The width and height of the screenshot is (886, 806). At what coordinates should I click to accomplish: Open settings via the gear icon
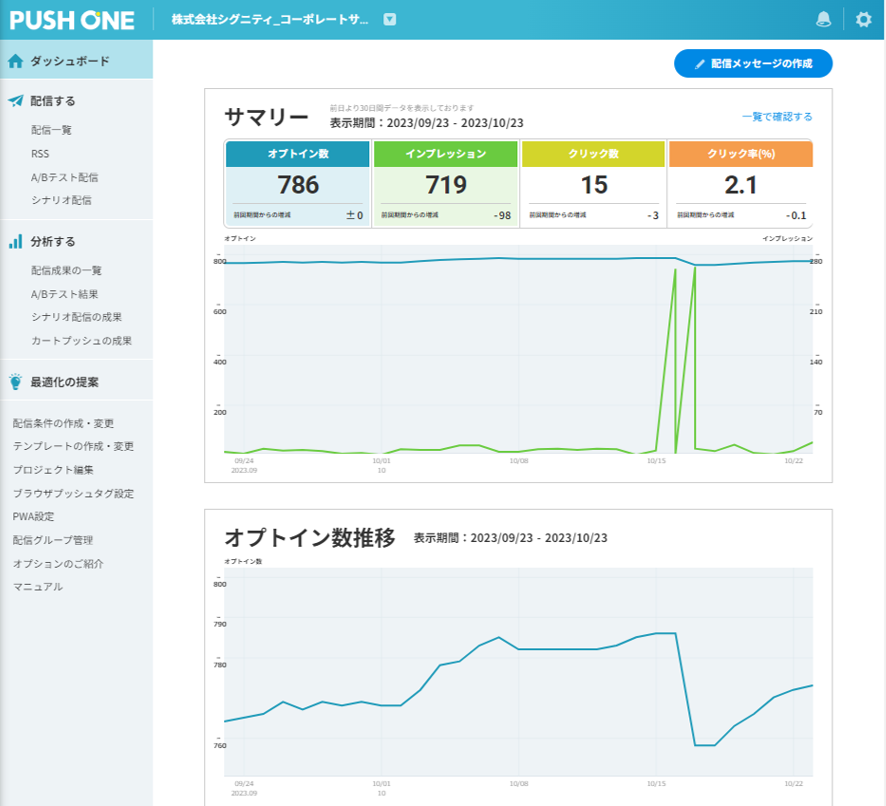tap(863, 19)
